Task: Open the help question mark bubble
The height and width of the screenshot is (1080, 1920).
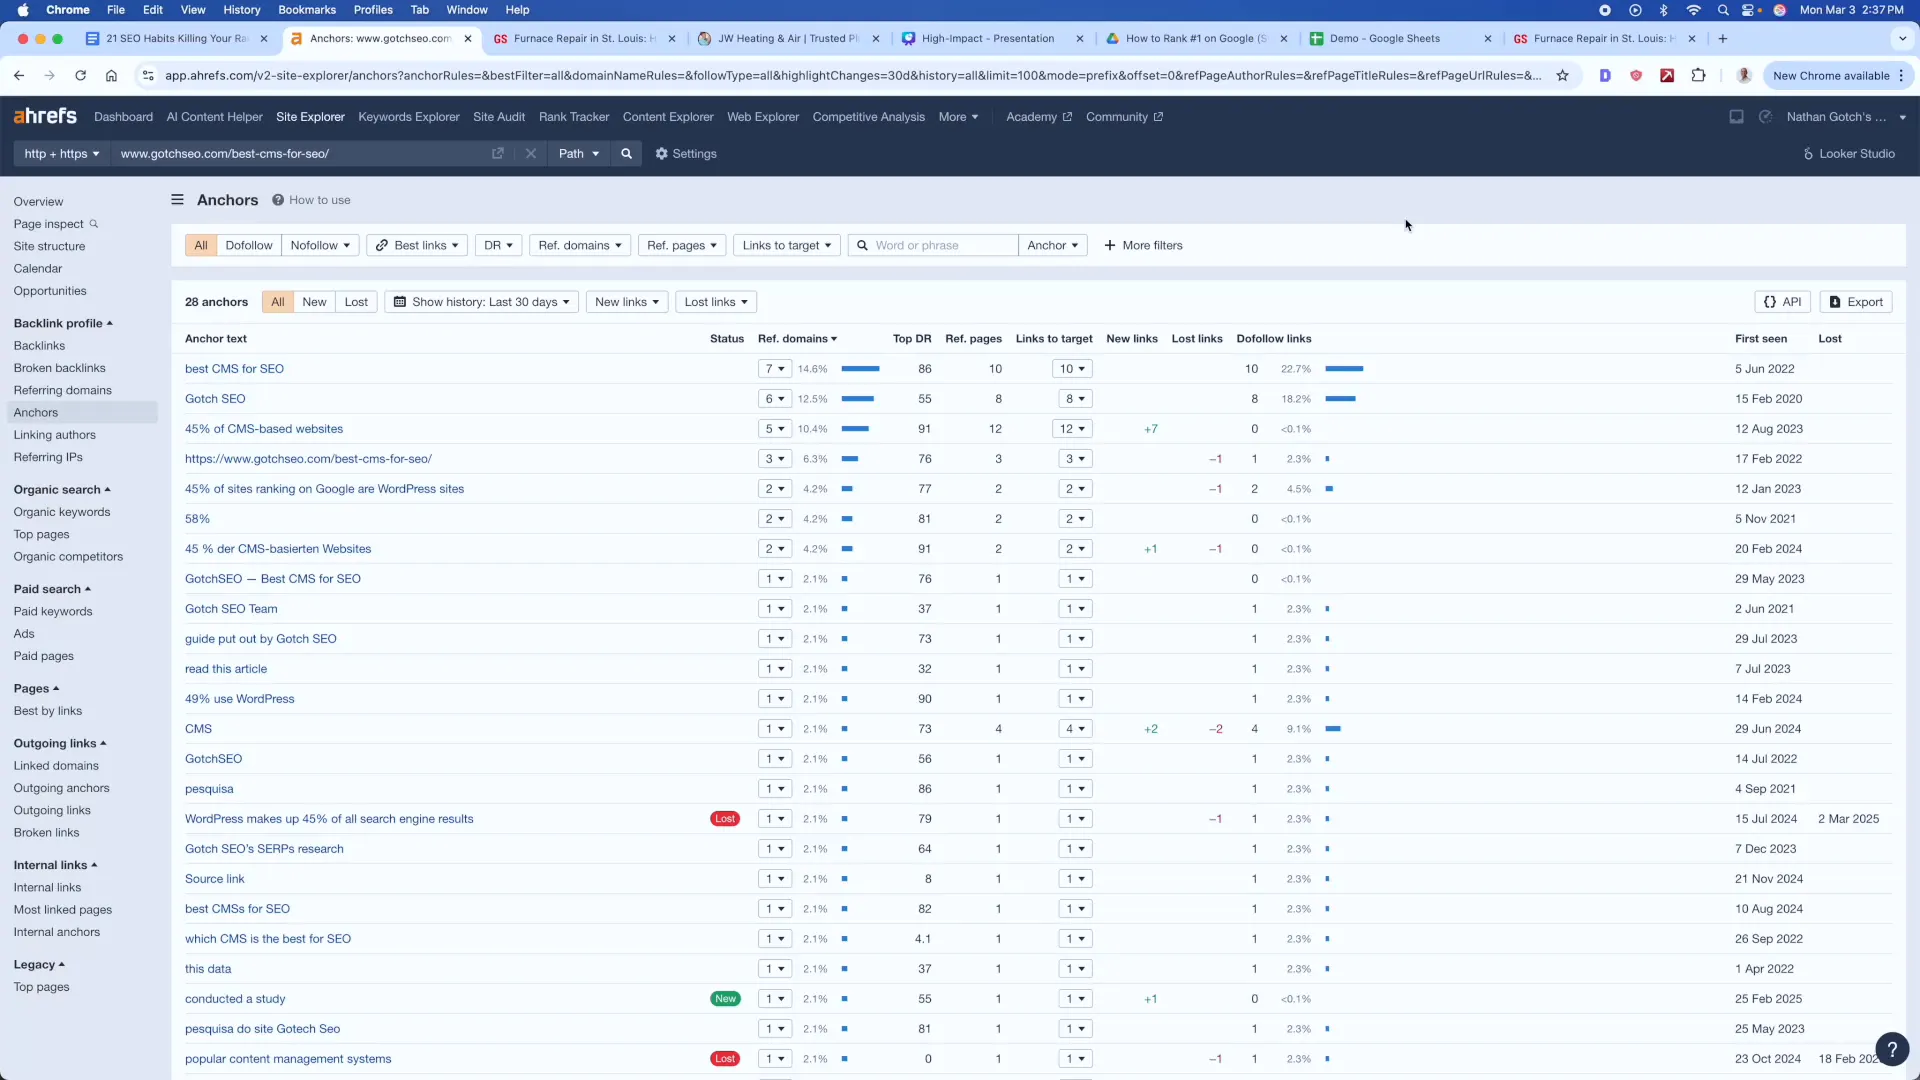Action: pyautogui.click(x=1891, y=1049)
